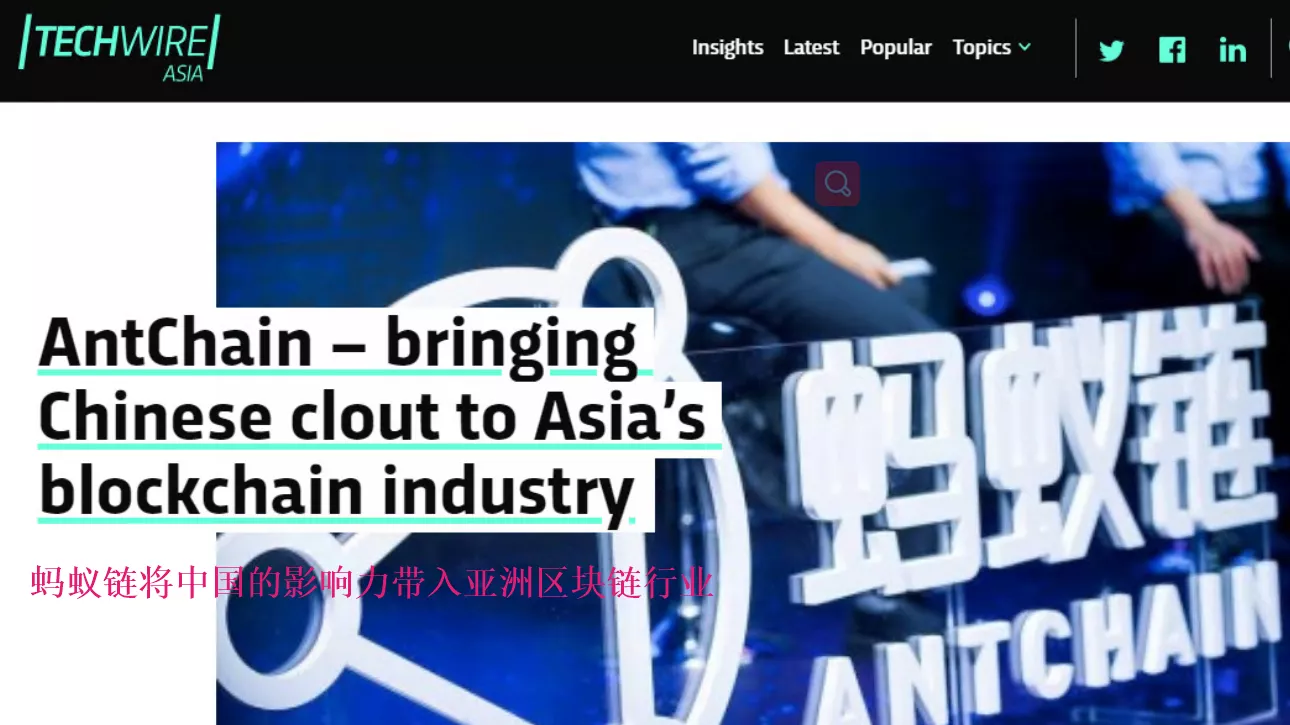
Task: Open the Insights menu item
Action: [727, 47]
